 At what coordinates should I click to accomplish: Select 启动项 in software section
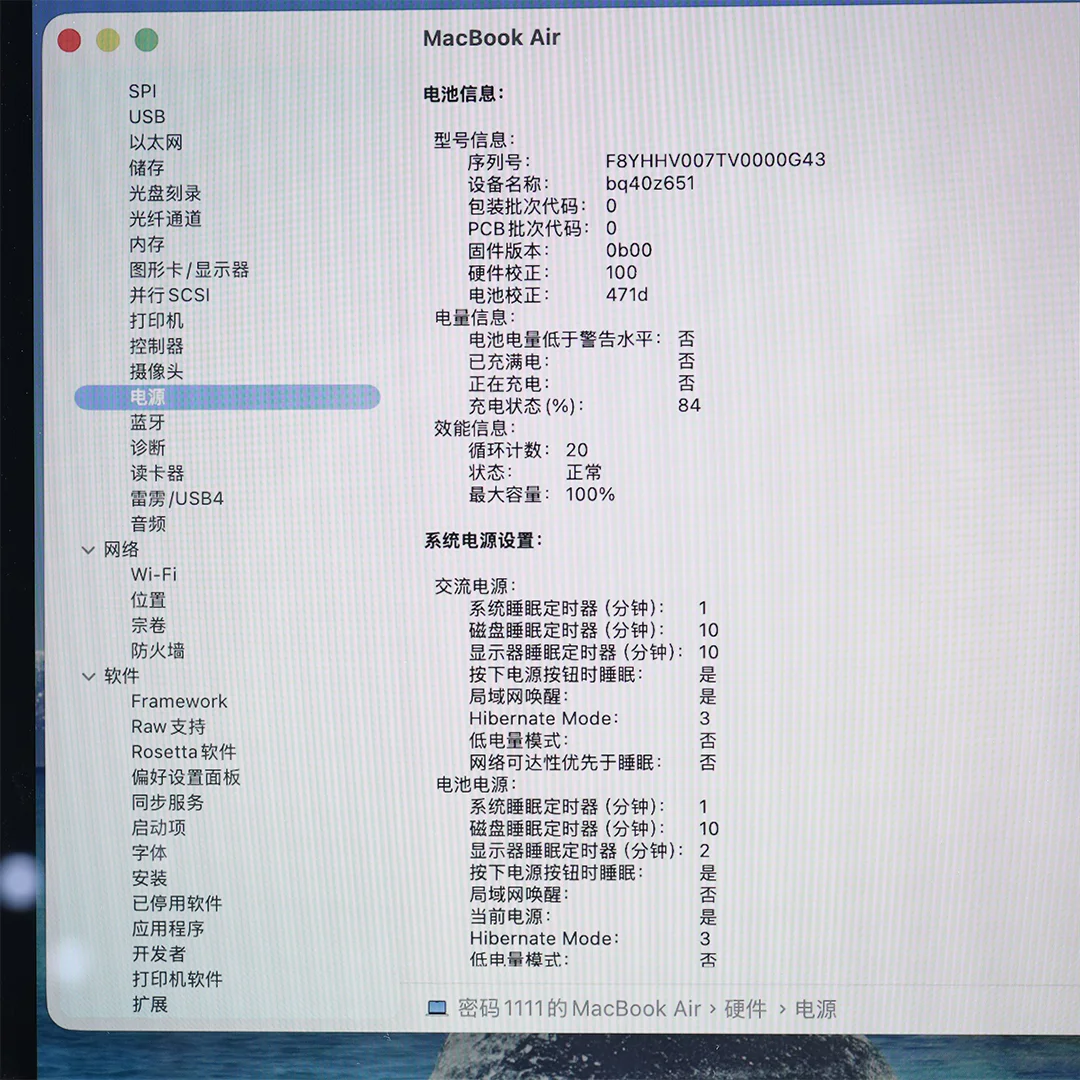tap(159, 828)
